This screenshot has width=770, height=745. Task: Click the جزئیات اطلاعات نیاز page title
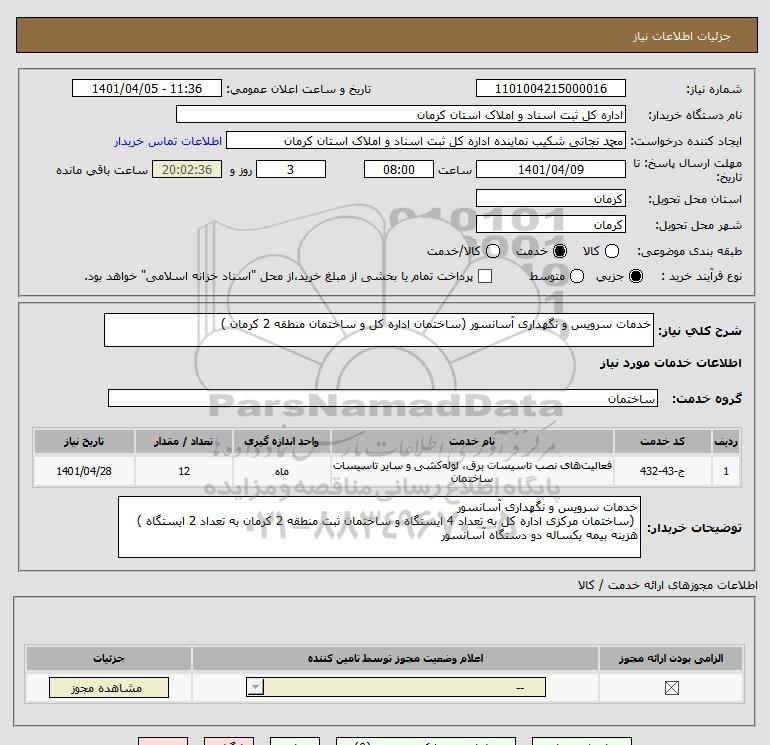point(682,36)
